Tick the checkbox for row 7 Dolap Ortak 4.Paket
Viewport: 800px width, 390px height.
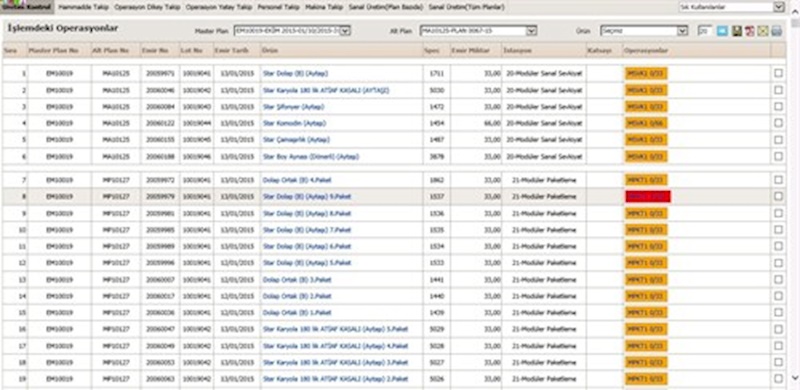(778, 180)
